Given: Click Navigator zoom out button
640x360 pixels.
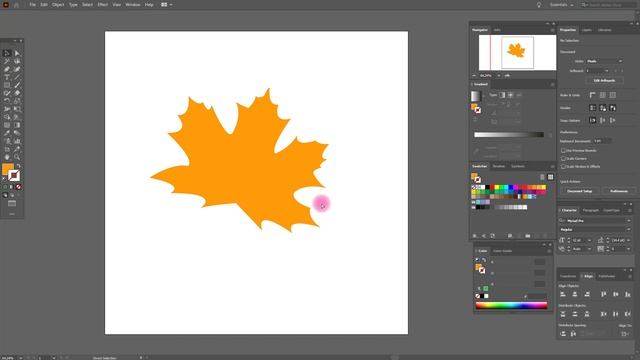Looking at the screenshot, I should click(475, 76).
